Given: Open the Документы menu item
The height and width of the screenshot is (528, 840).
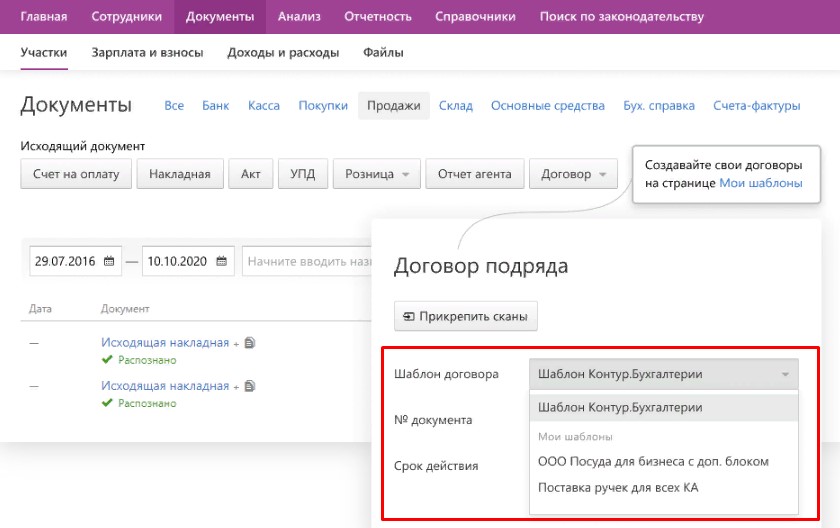Looking at the screenshot, I should click(x=220, y=17).
